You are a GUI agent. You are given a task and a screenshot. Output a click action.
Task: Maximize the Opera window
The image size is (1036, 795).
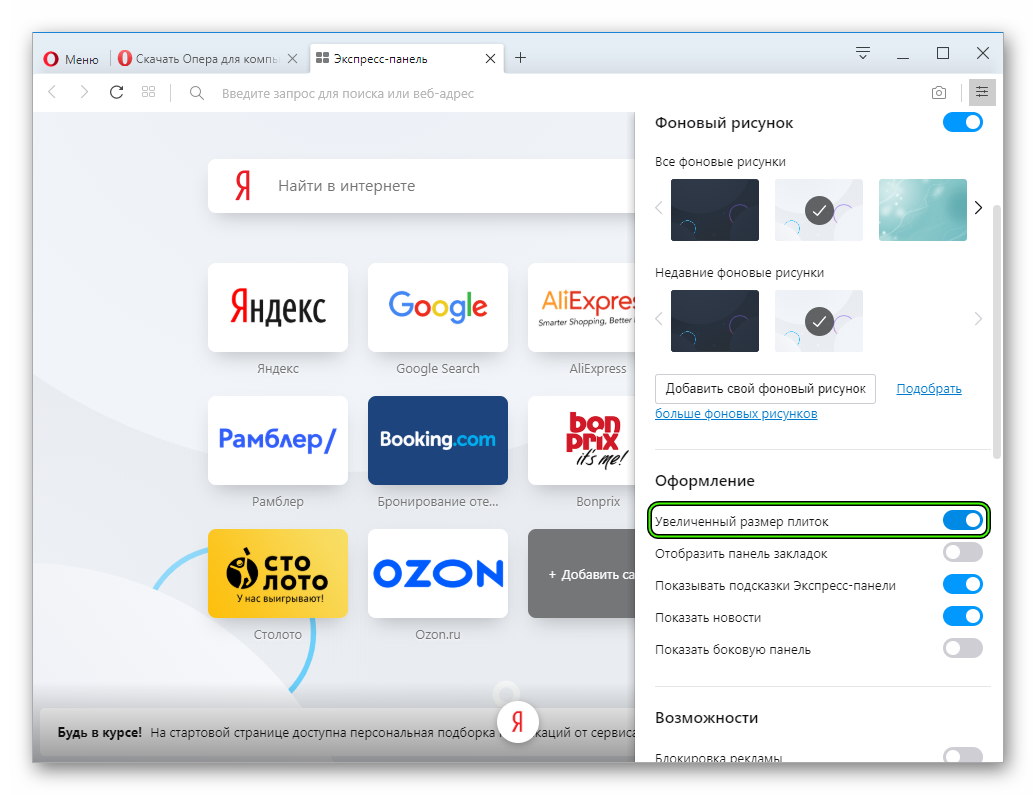coord(943,54)
